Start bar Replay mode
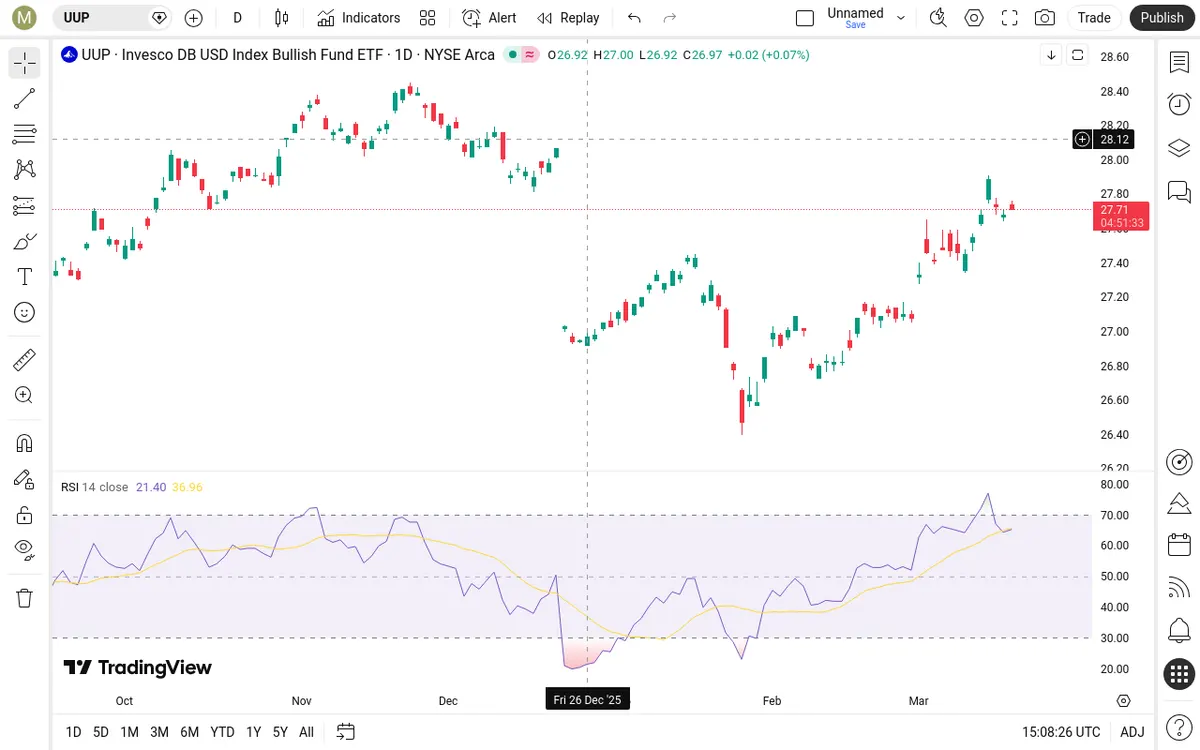 [x=568, y=18]
